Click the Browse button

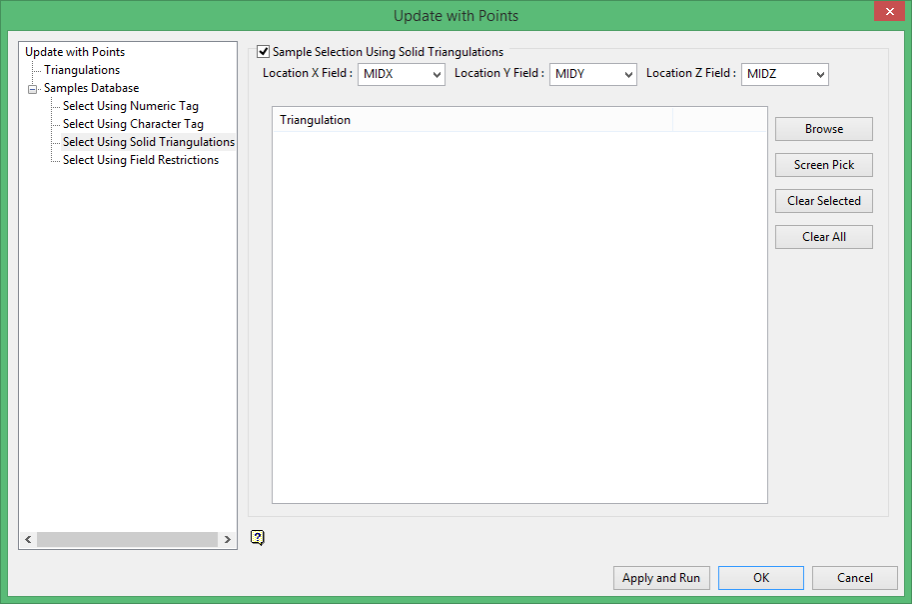tap(824, 129)
